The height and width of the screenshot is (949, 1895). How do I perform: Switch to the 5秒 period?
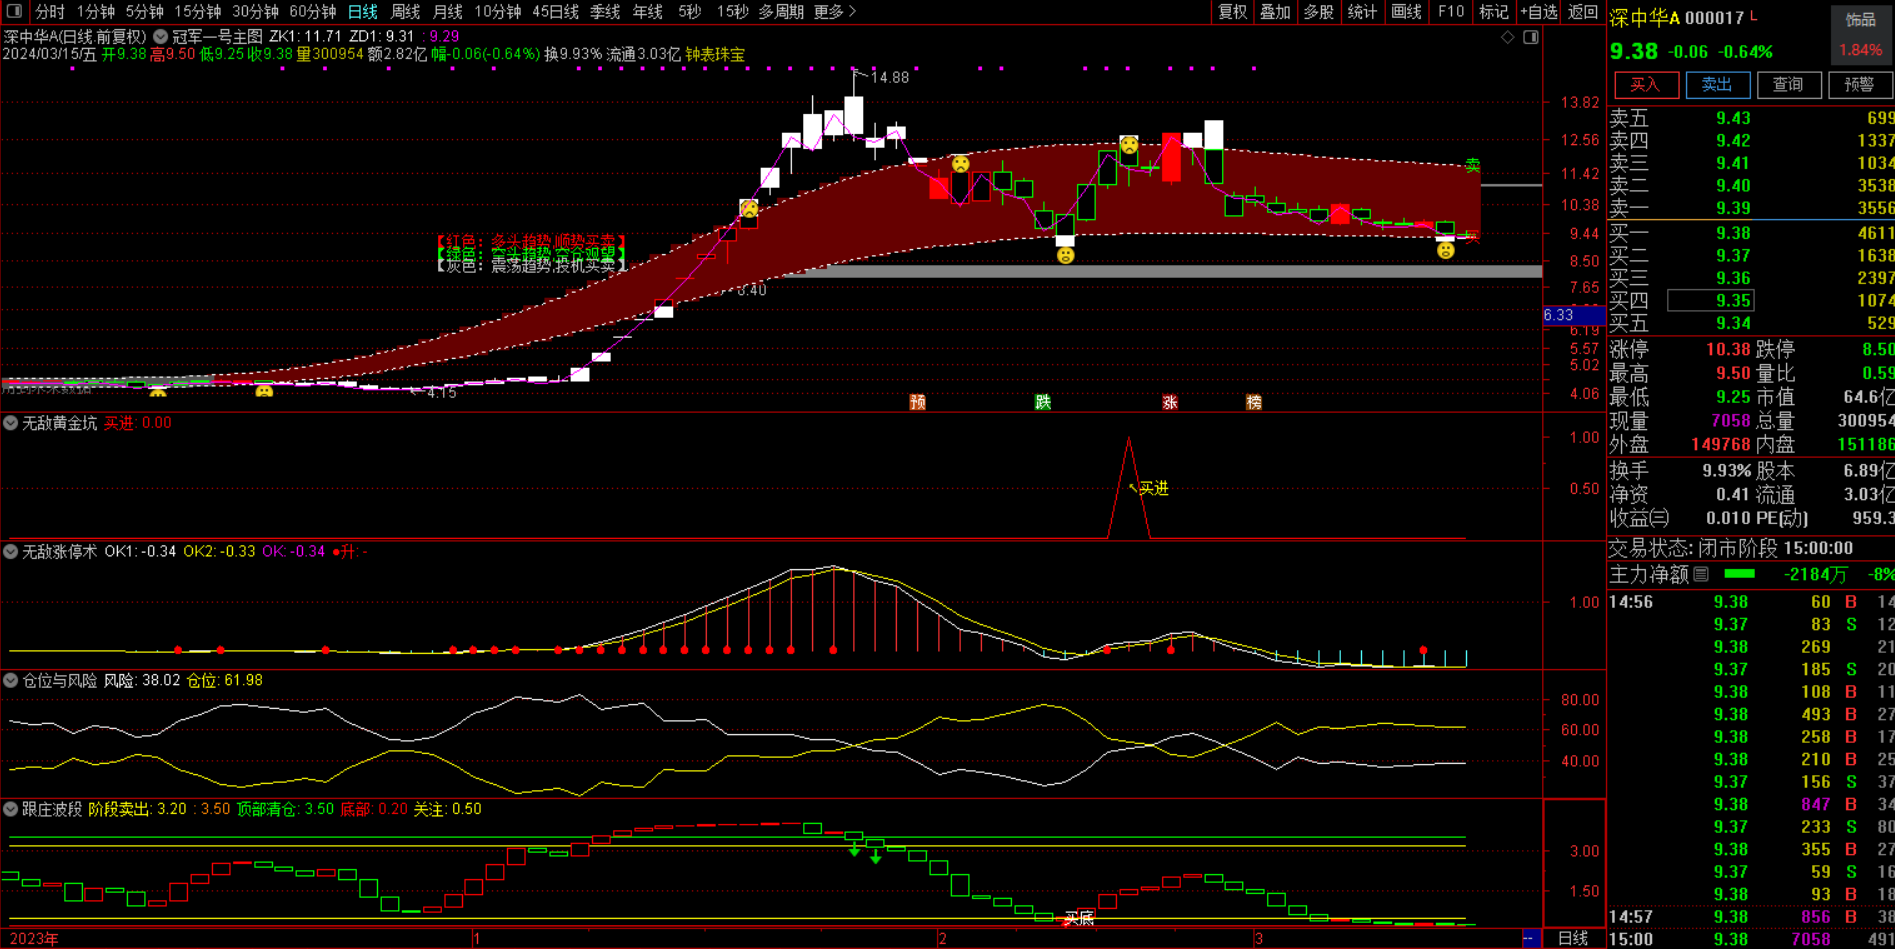pos(689,12)
